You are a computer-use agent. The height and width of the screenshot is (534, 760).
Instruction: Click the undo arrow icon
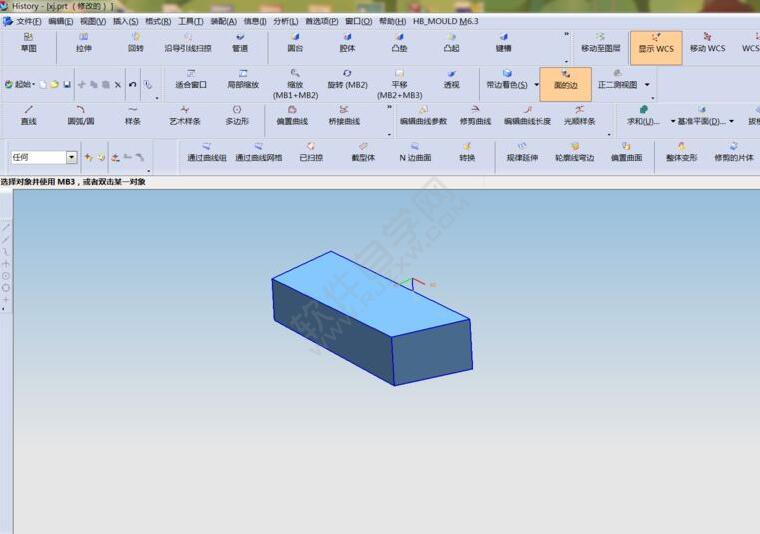click(x=132, y=84)
